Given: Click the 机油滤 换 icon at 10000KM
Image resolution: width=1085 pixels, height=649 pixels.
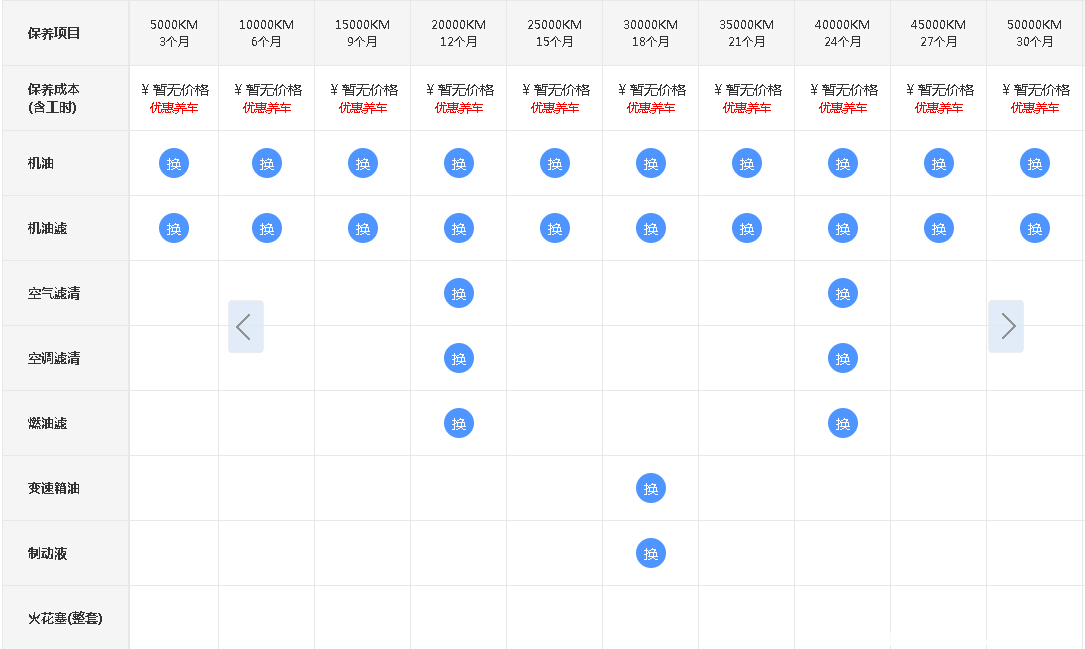Looking at the screenshot, I should tap(267, 228).
